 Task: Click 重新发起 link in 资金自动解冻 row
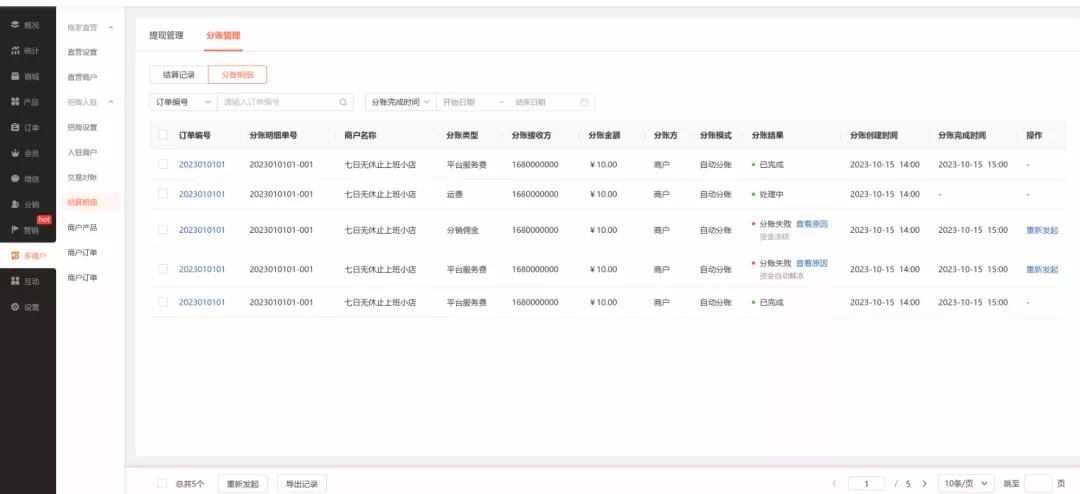[1041, 269]
